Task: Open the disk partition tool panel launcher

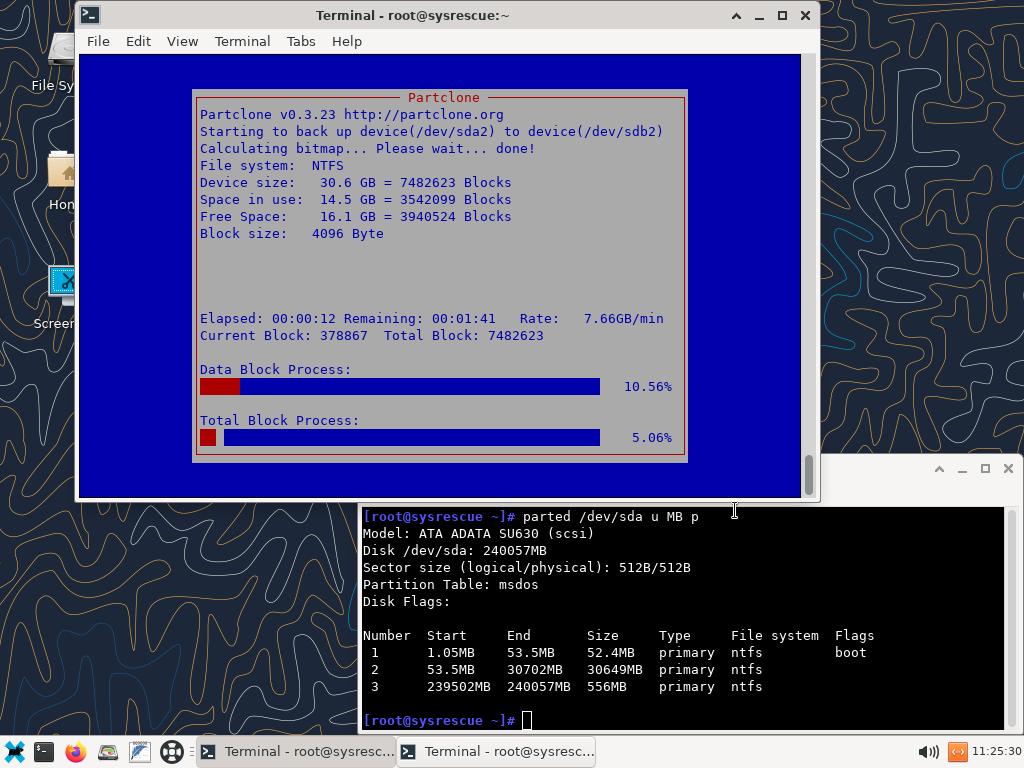Action: [x=108, y=752]
